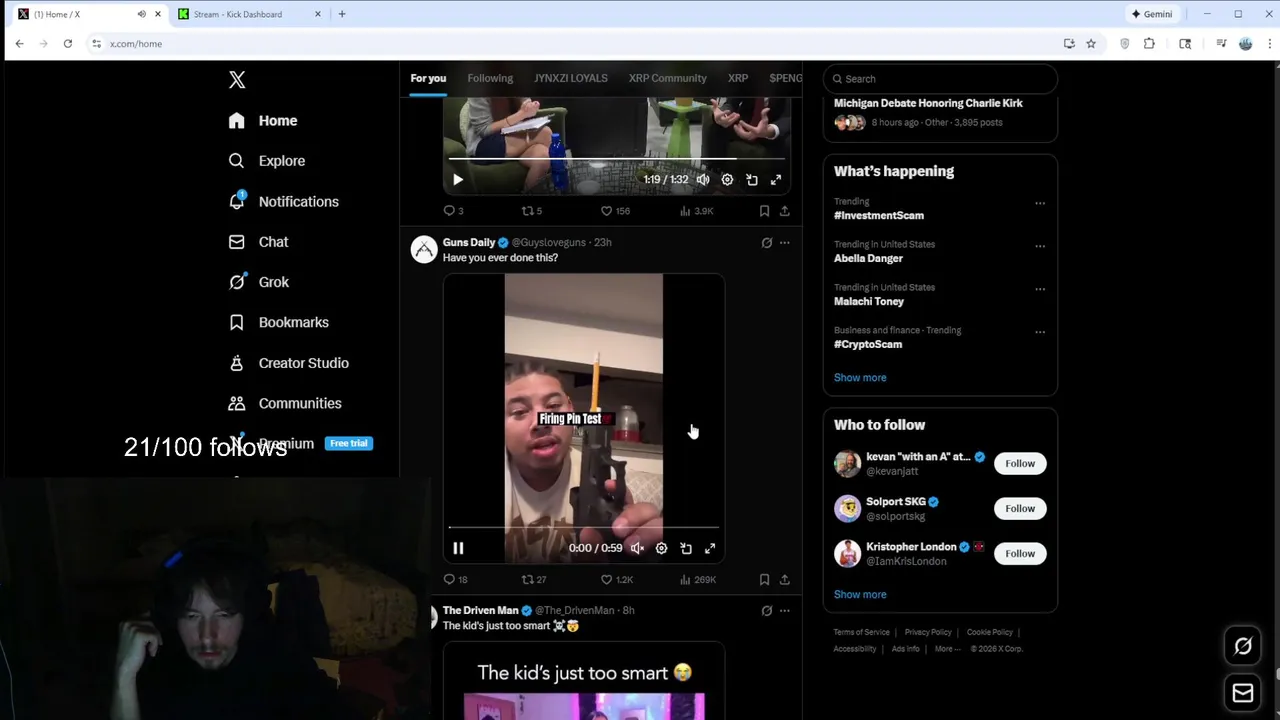
Task: Click the Premium Free trial badge
Action: [349, 443]
